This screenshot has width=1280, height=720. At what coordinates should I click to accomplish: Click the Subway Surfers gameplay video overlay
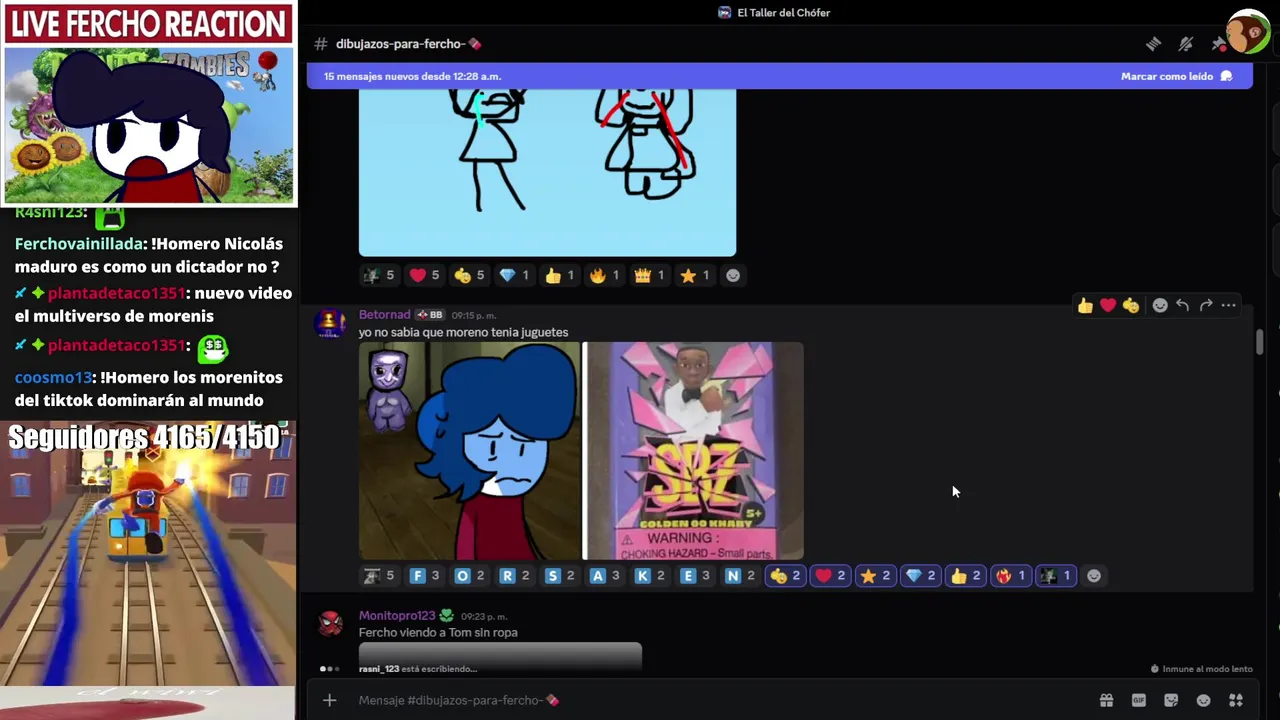(x=148, y=552)
